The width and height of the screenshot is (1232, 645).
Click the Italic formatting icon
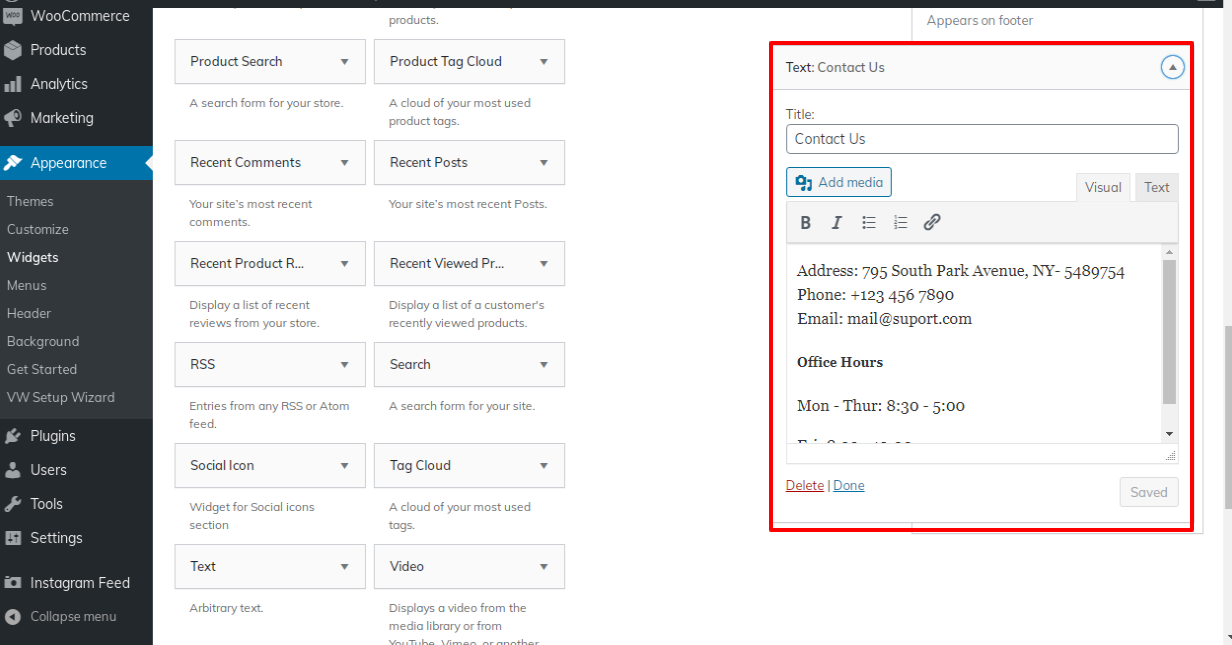coord(837,223)
